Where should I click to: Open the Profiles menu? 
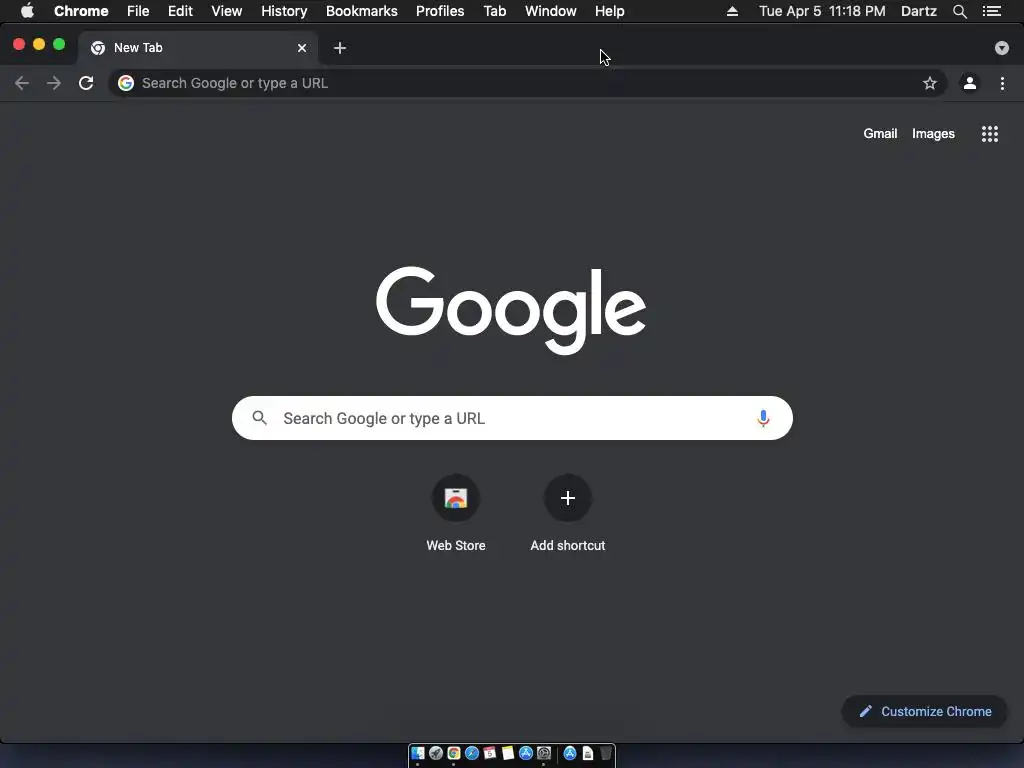[440, 11]
